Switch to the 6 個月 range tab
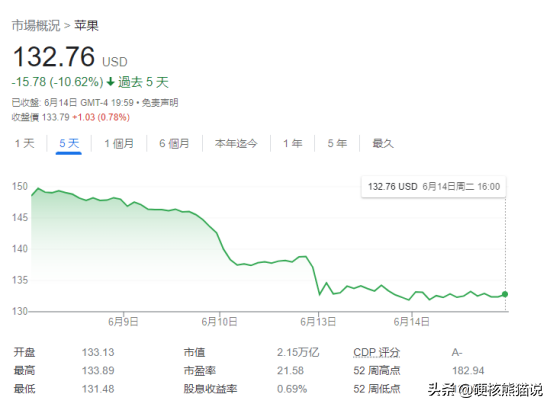Viewport: 554px width, 408px height. [x=174, y=143]
